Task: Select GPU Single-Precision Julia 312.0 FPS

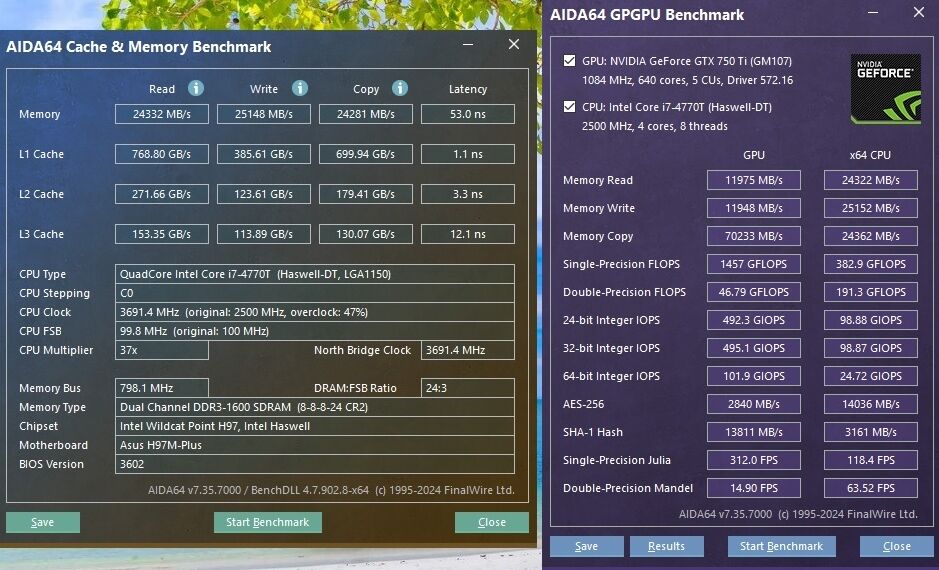Action: coord(753,460)
